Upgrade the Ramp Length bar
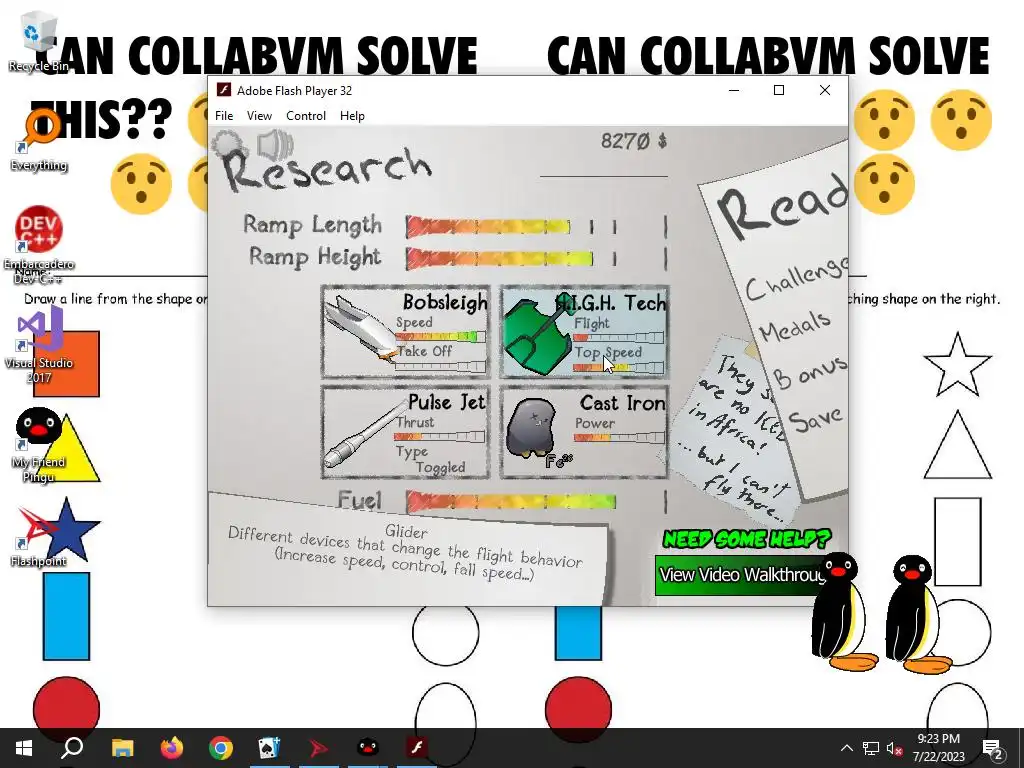Screen dimensions: 1024x768 click(x=536, y=226)
